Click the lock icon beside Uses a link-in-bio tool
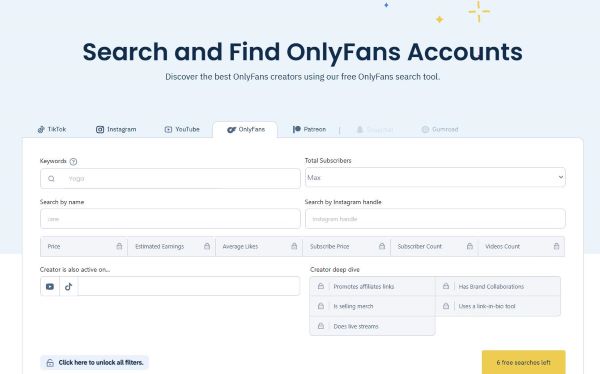 (446, 306)
